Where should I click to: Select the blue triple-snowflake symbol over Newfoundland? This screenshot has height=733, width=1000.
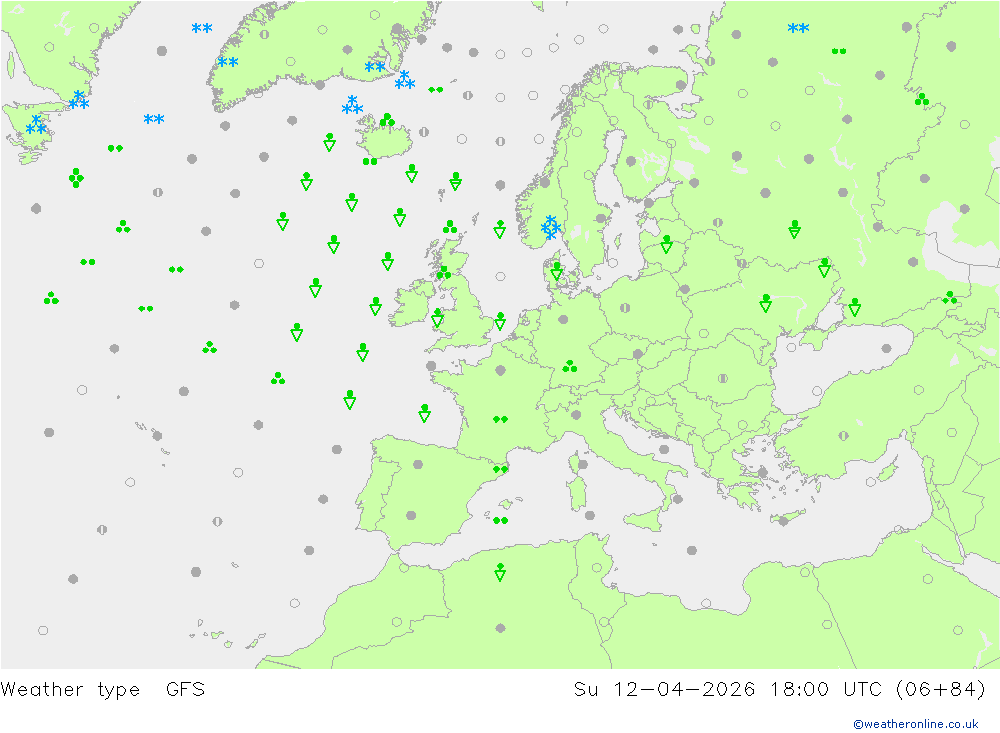[36, 125]
